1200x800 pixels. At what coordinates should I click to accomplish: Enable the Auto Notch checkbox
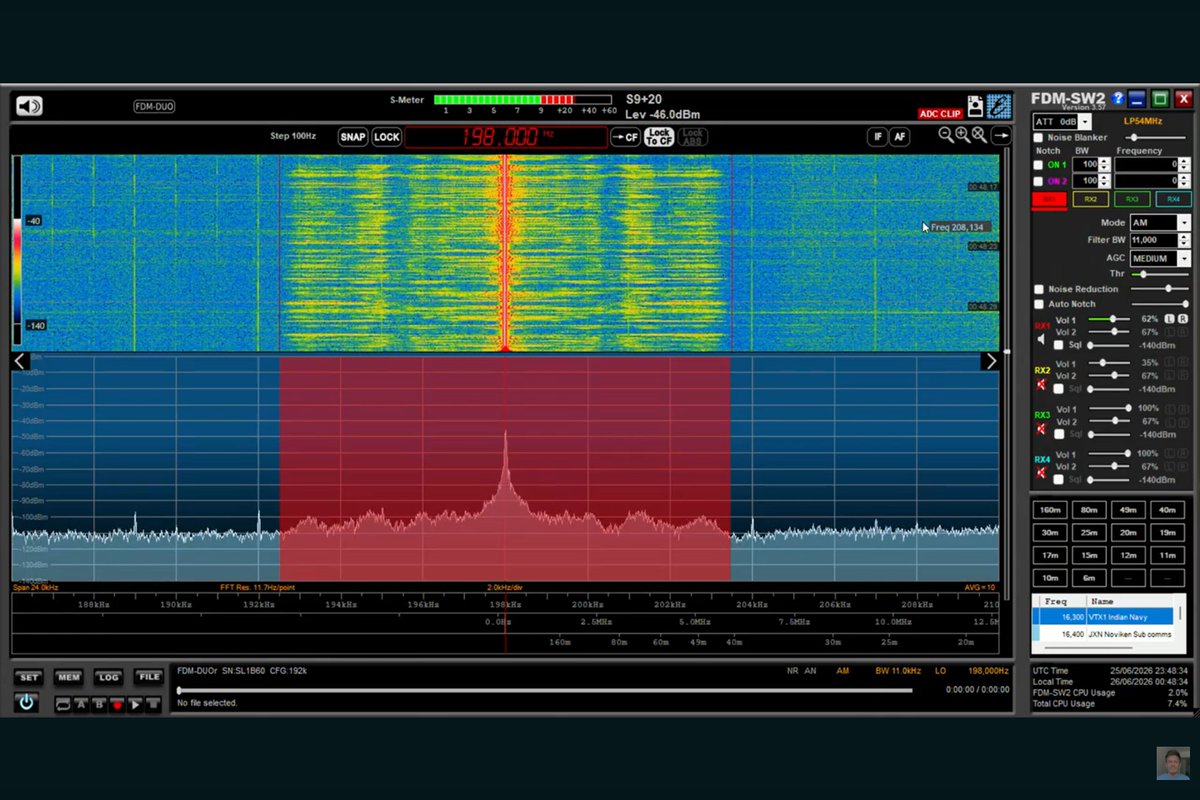pos(1038,304)
